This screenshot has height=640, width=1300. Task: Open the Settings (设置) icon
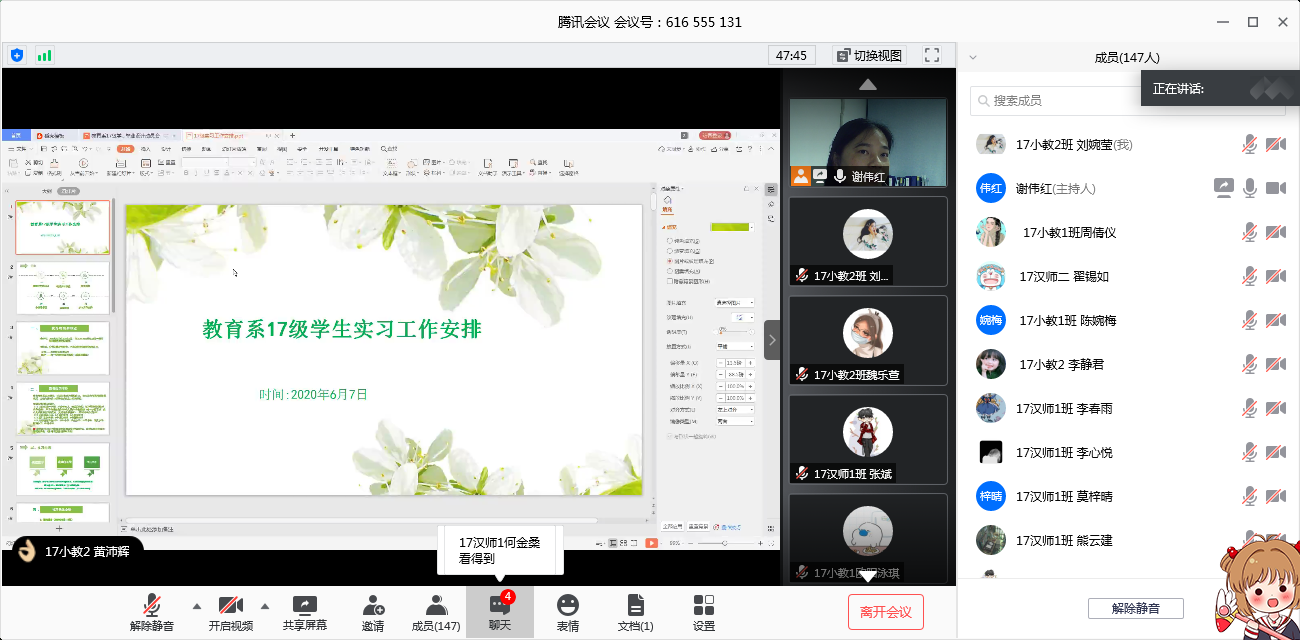(x=704, y=612)
